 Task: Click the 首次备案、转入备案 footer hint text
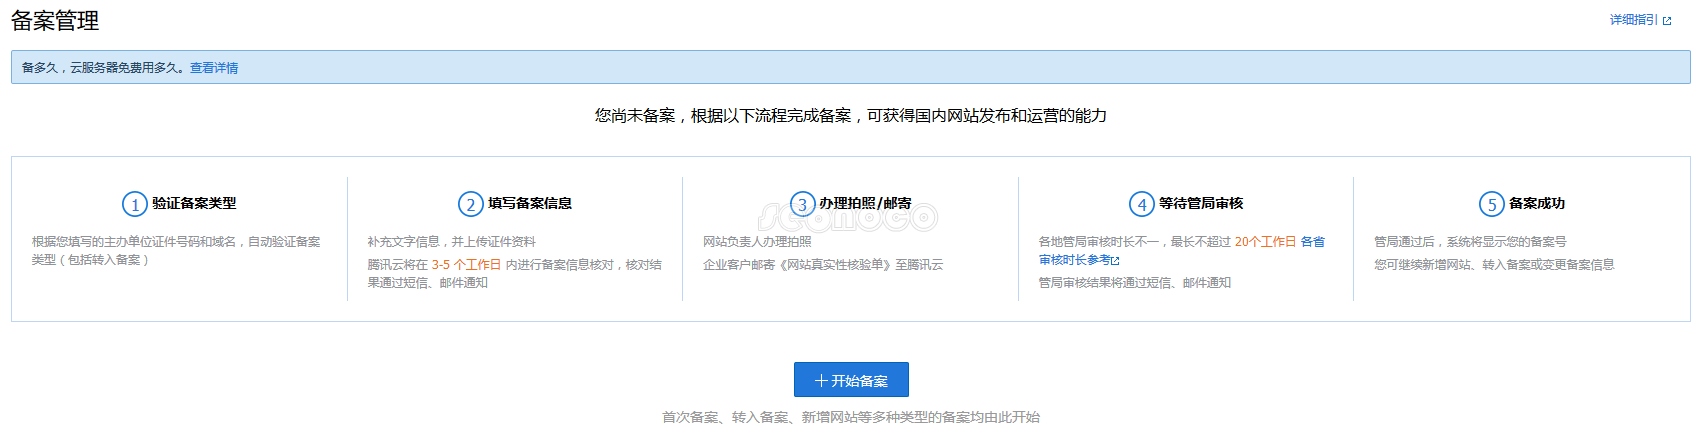tap(850, 417)
